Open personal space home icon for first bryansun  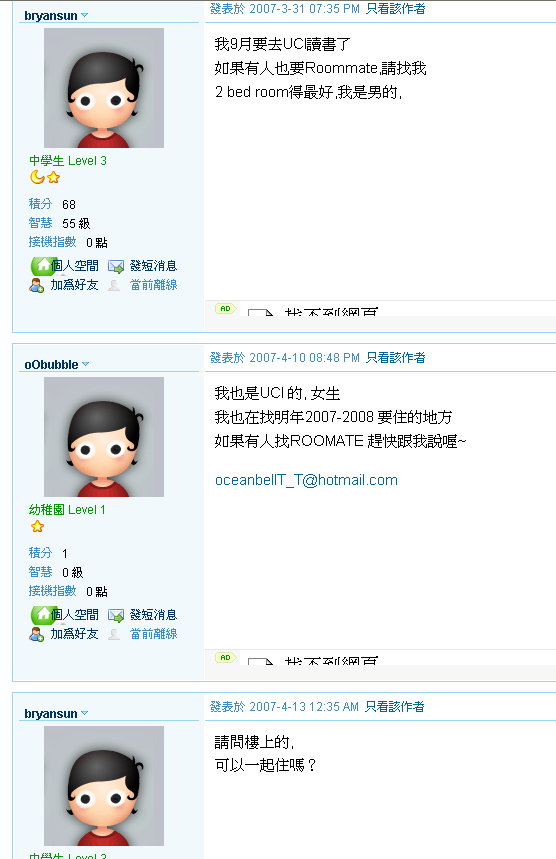click(x=42, y=266)
